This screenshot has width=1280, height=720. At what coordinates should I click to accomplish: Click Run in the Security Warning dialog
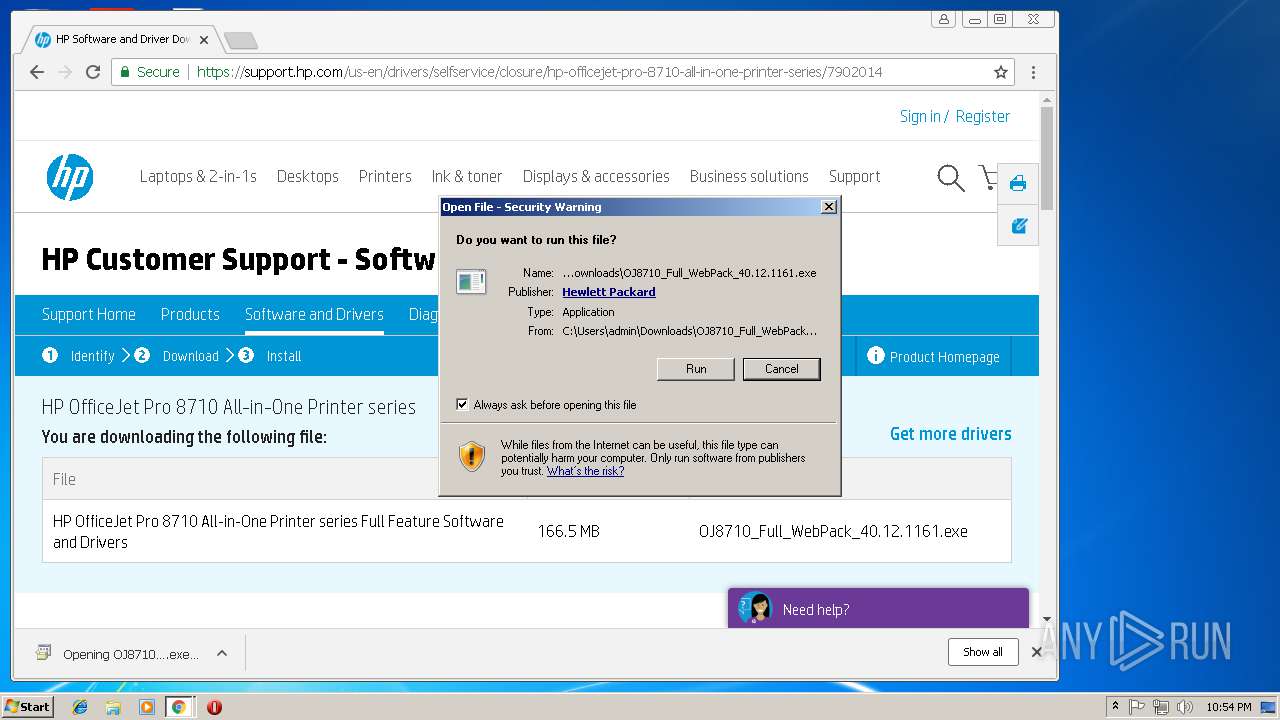(696, 369)
